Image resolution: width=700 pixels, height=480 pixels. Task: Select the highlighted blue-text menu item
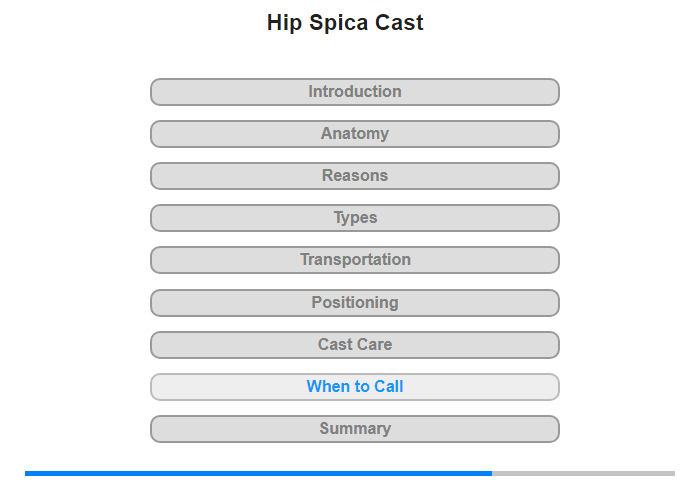[x=355, y=387]
